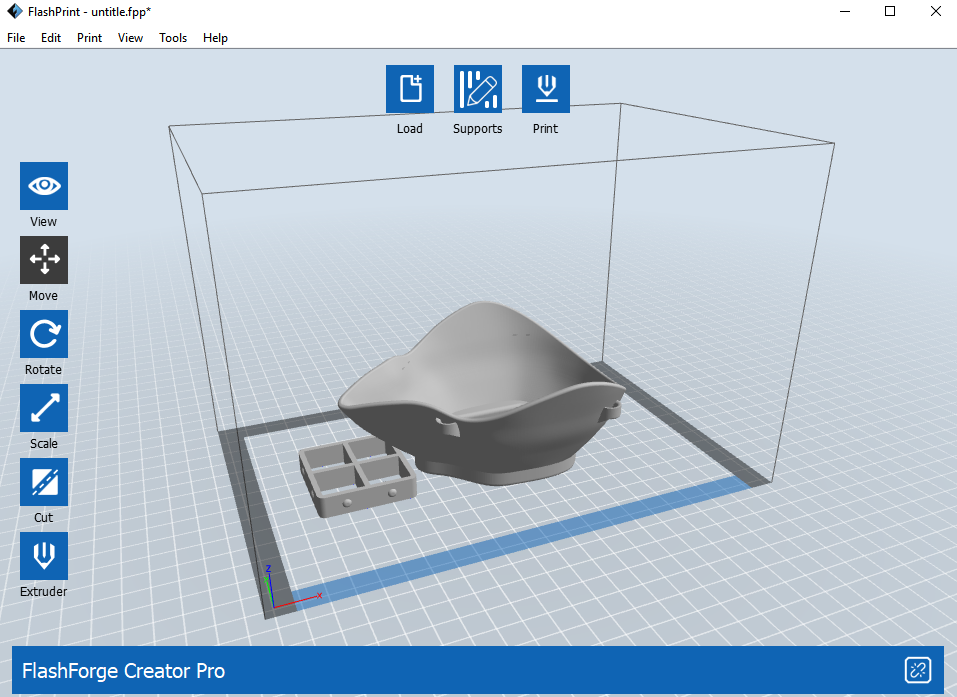
Task: Select the View eye tool
Action: 44,186
